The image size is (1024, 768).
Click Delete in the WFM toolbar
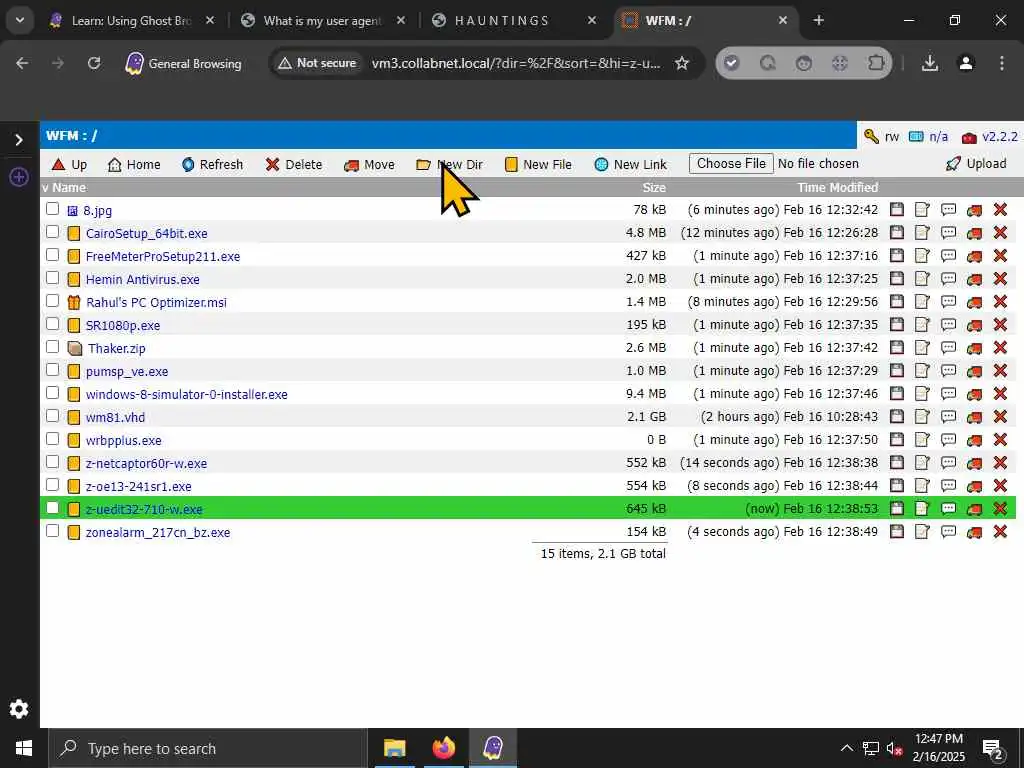click(x=294, y=165)
